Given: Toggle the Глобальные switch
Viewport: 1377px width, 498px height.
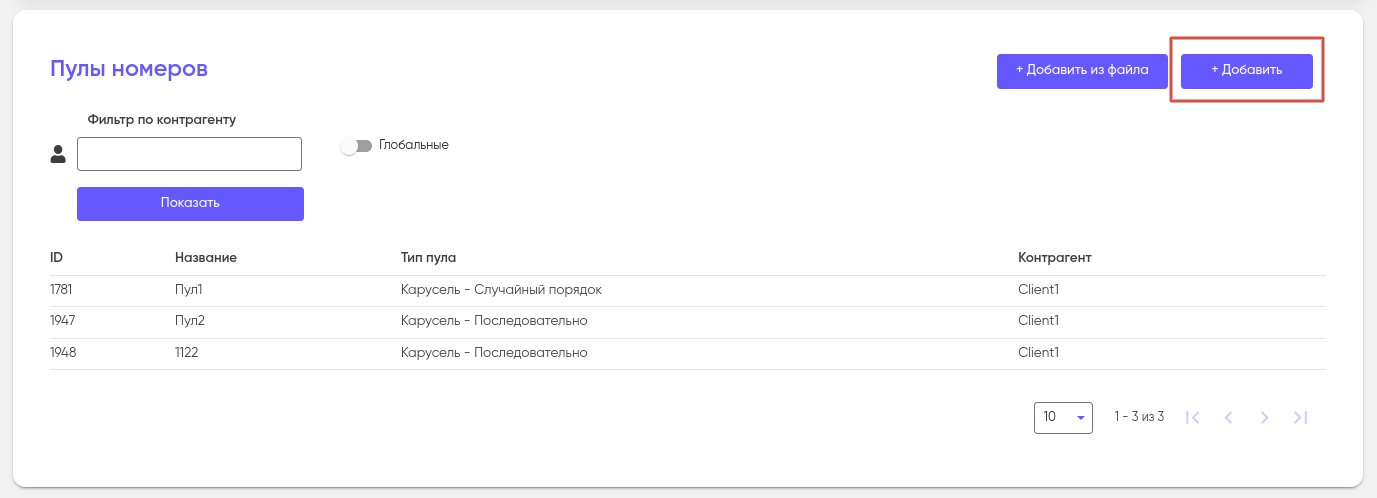Looking at the screenshot, I should pos(355,146).
